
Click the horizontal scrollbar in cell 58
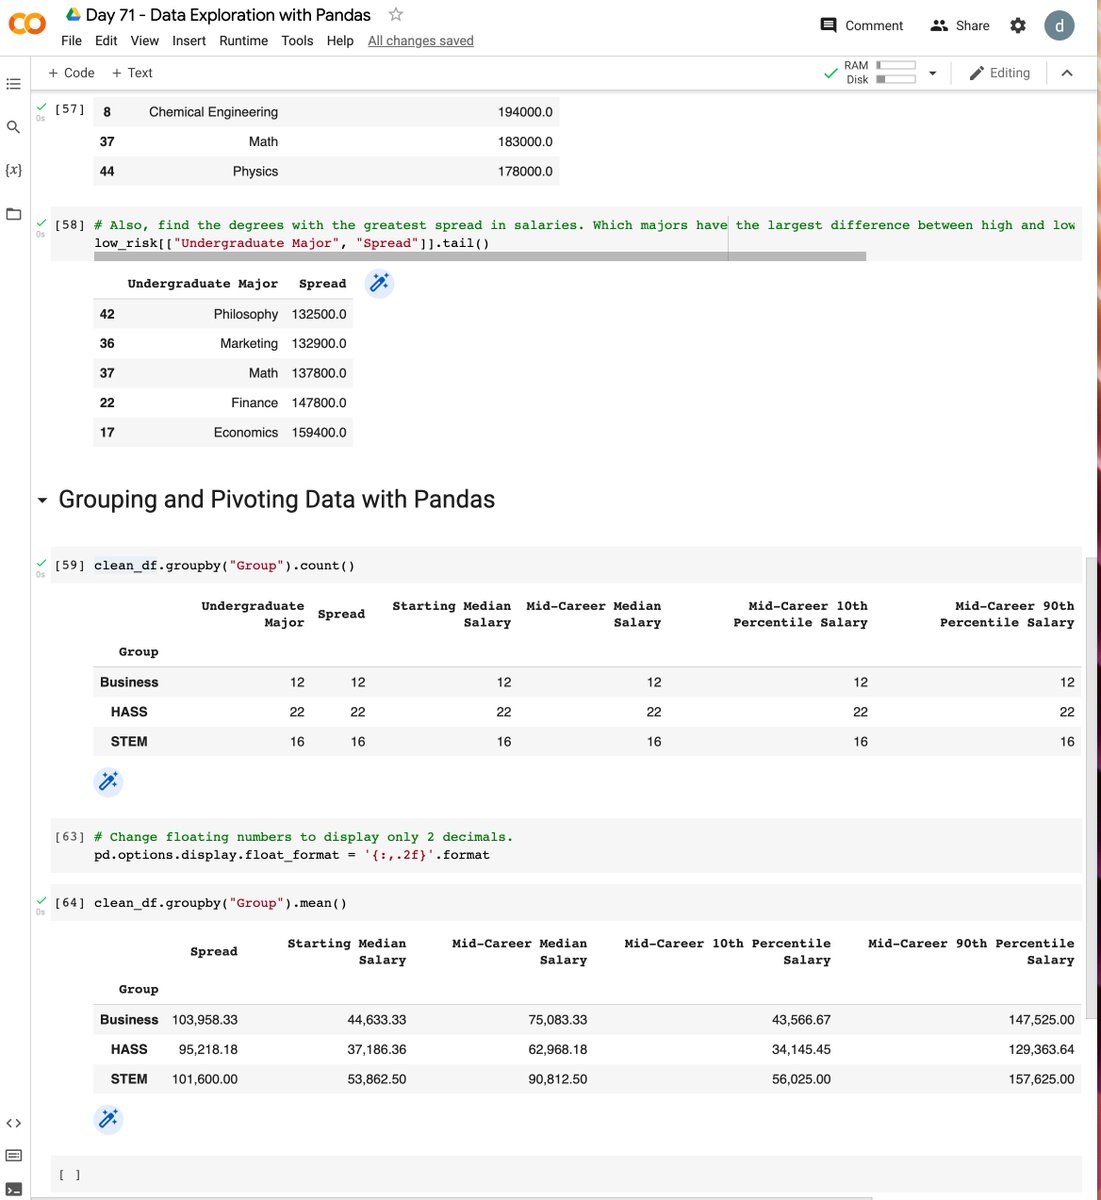pos(480,256)
